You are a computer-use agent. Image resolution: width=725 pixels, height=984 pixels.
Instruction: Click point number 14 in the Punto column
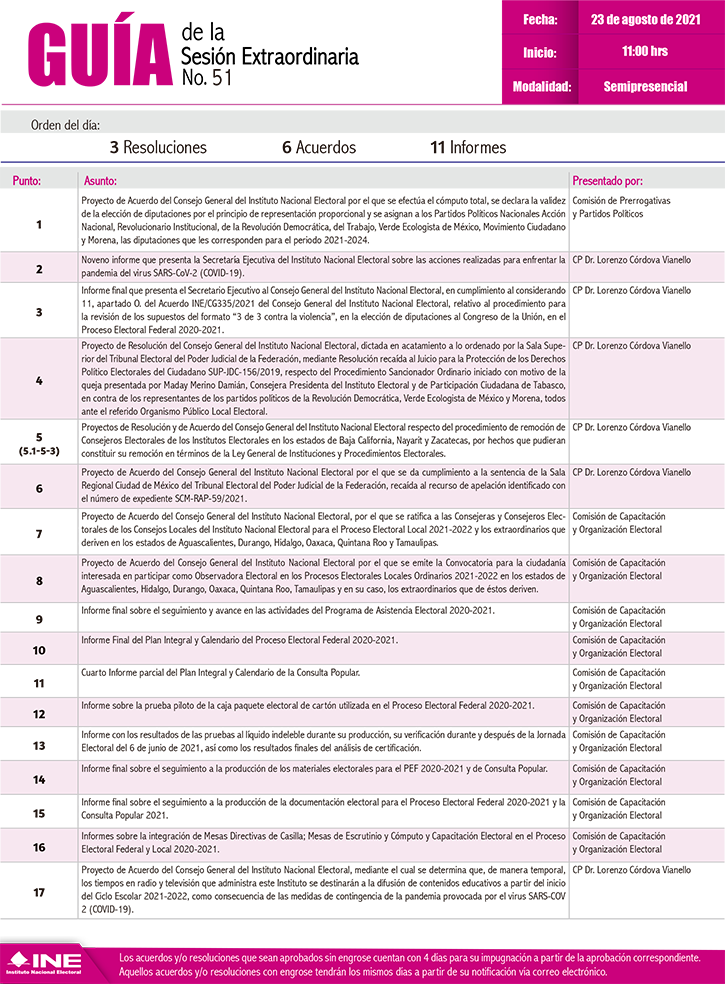pos(39,779)
